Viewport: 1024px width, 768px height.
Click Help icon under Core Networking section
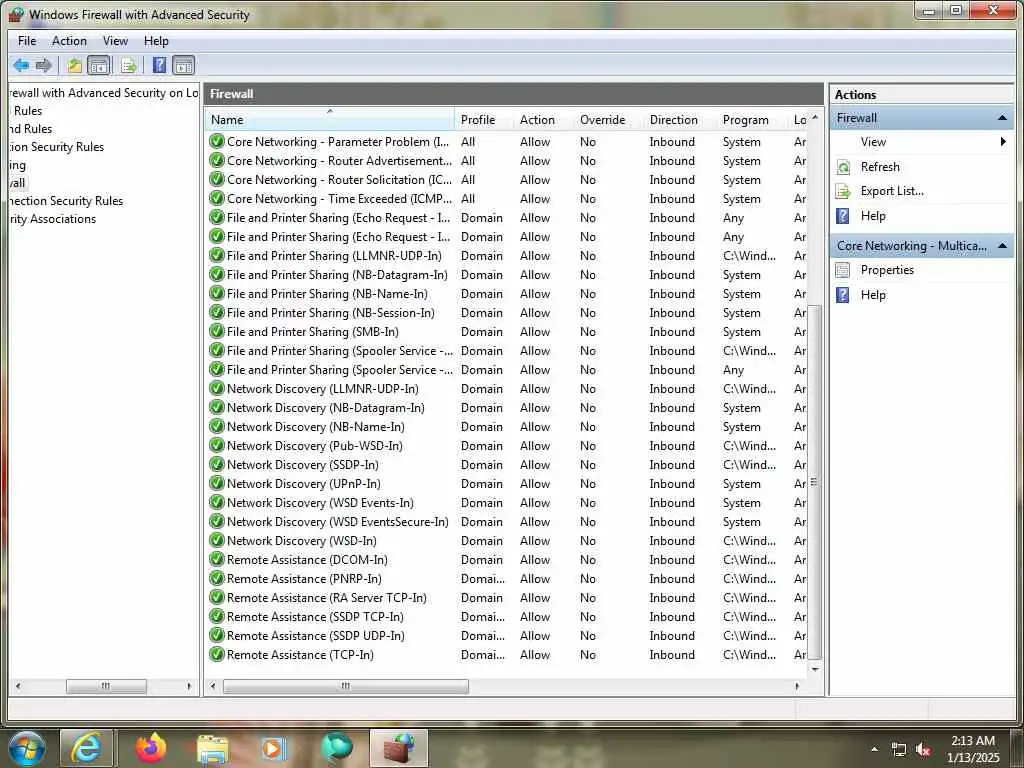(x=843, y=295)
